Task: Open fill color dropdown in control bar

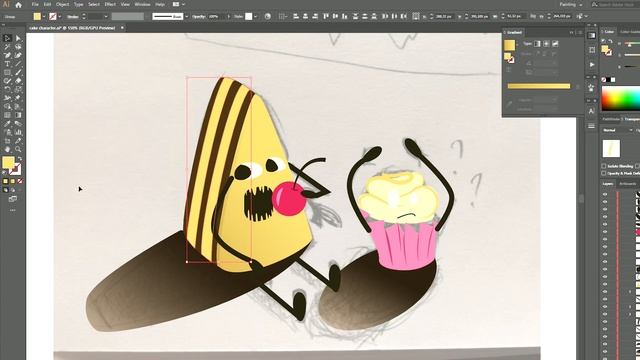Action: (44, 16)
